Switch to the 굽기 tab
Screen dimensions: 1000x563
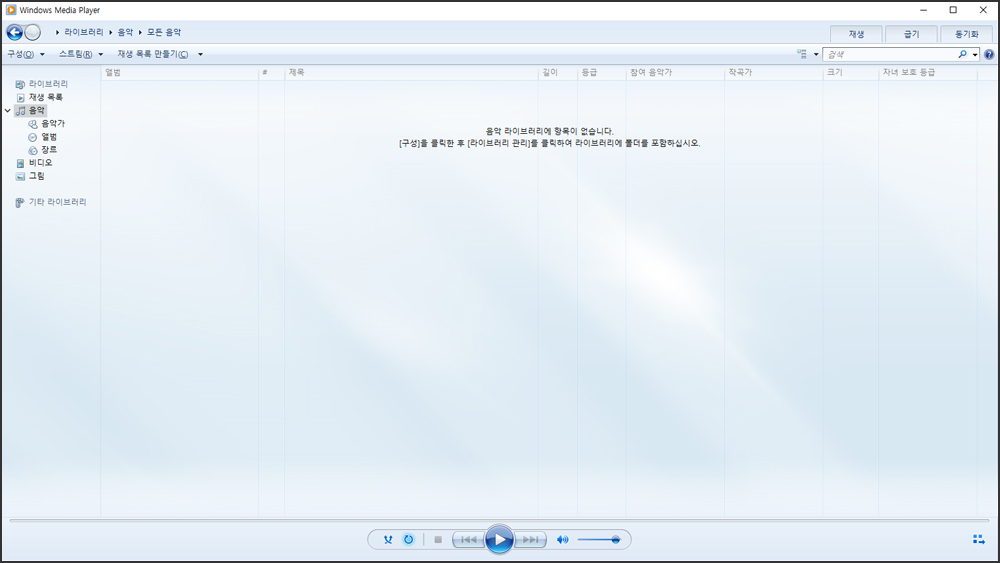tap(911, 34)
